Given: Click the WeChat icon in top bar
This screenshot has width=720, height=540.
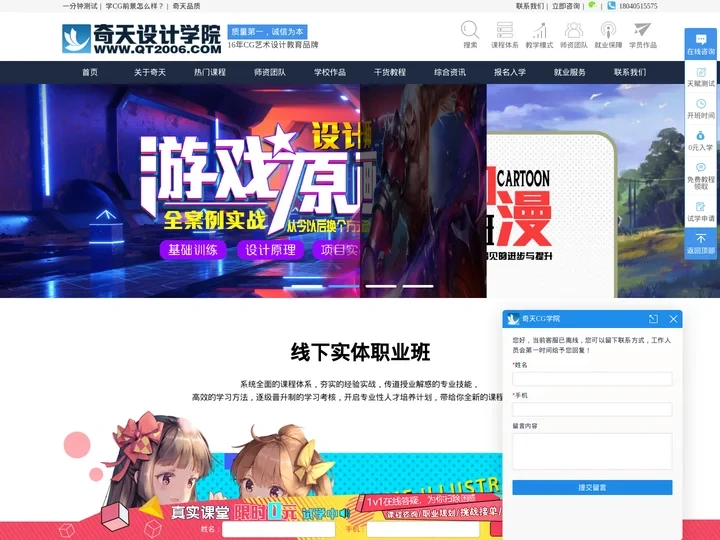Looking at the screenshot, I should pyautogui.click(x=592, y=6).
